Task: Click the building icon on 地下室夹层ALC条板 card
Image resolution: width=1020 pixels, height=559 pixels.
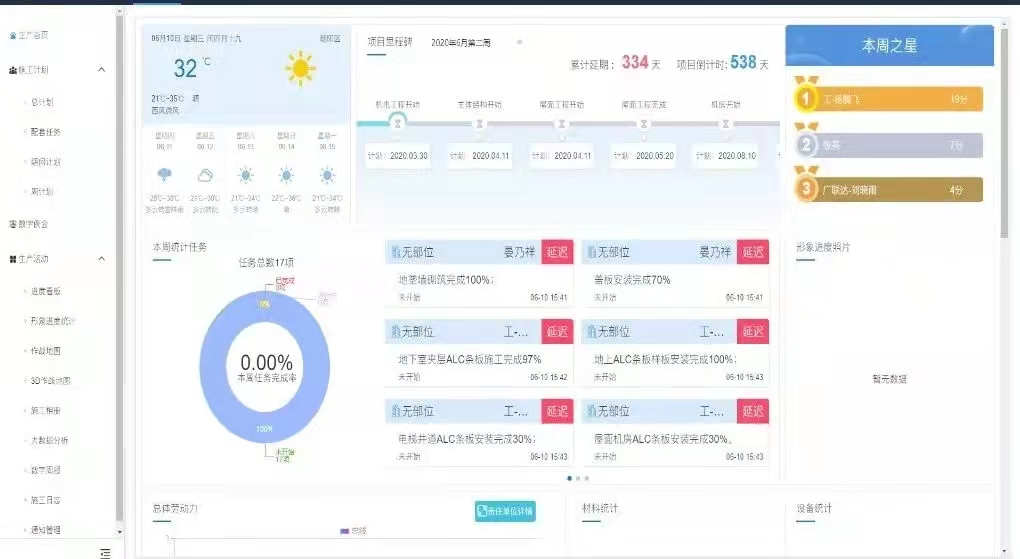Action: click(396, 332)
